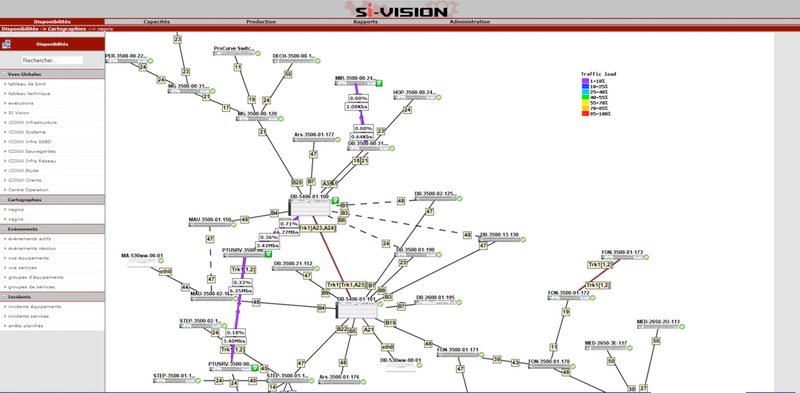
Task: Collapse the Vues Globales section header
Action: pos(53,75)
